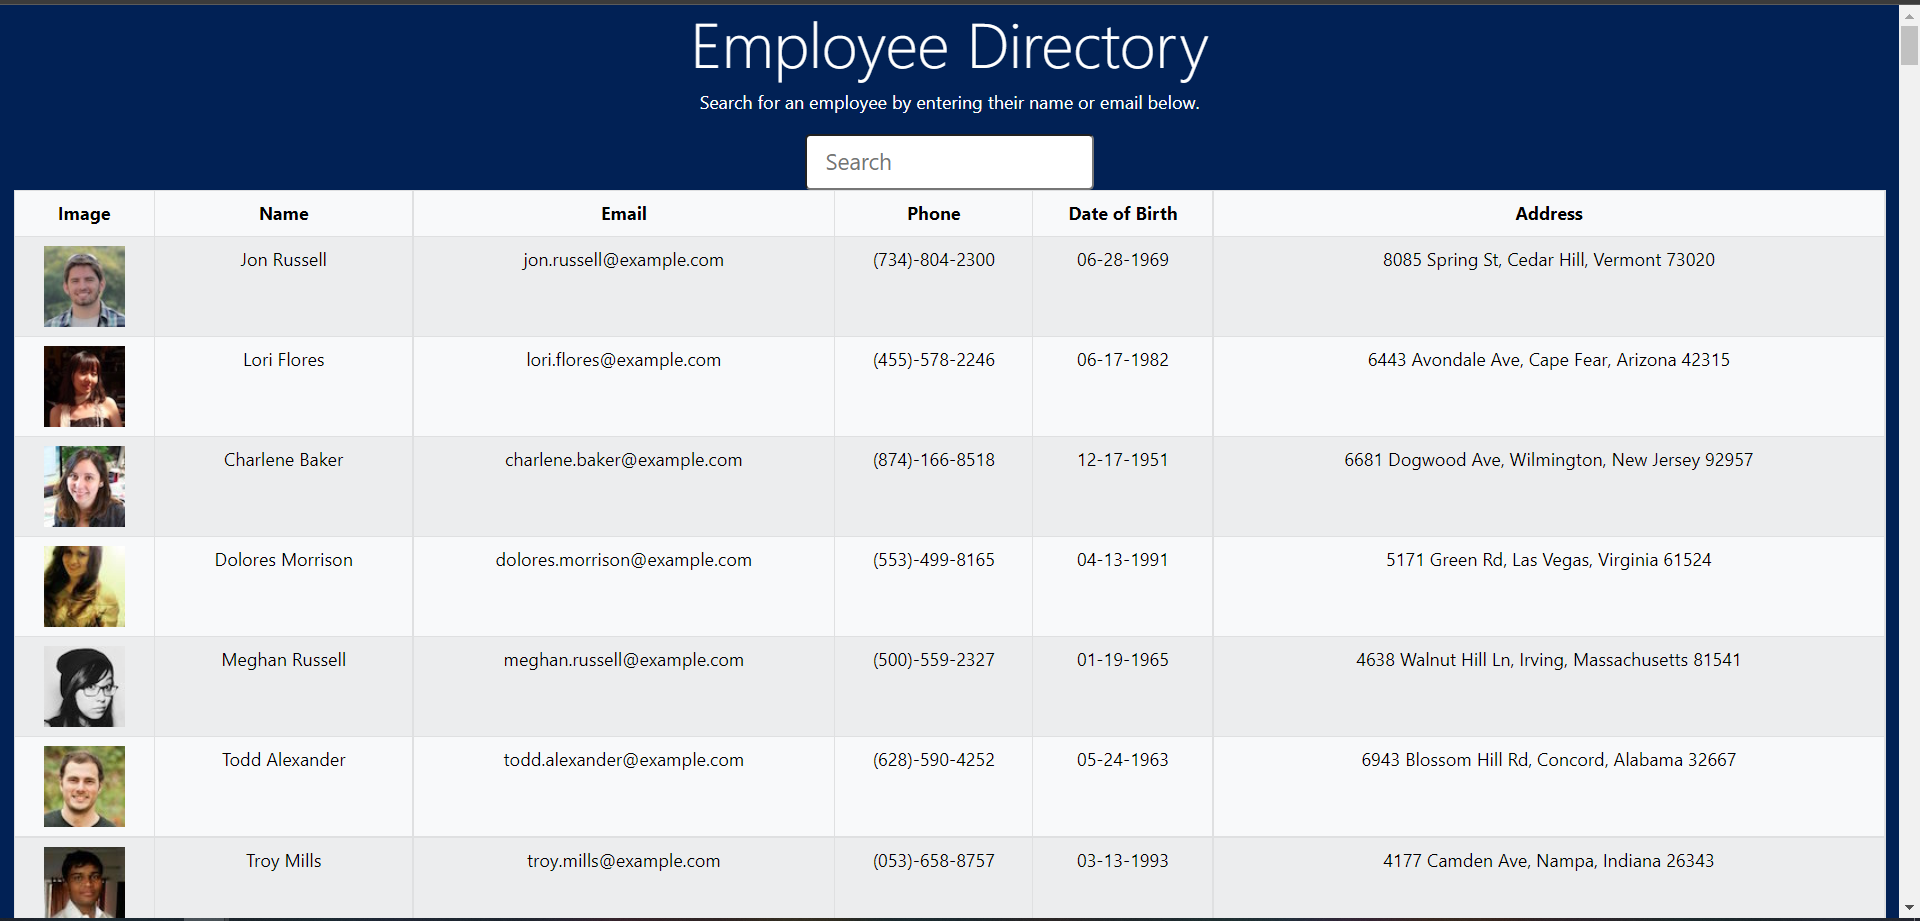Click email todd.alexander@example.com
Screen dimensions: 1920x921
624,760
